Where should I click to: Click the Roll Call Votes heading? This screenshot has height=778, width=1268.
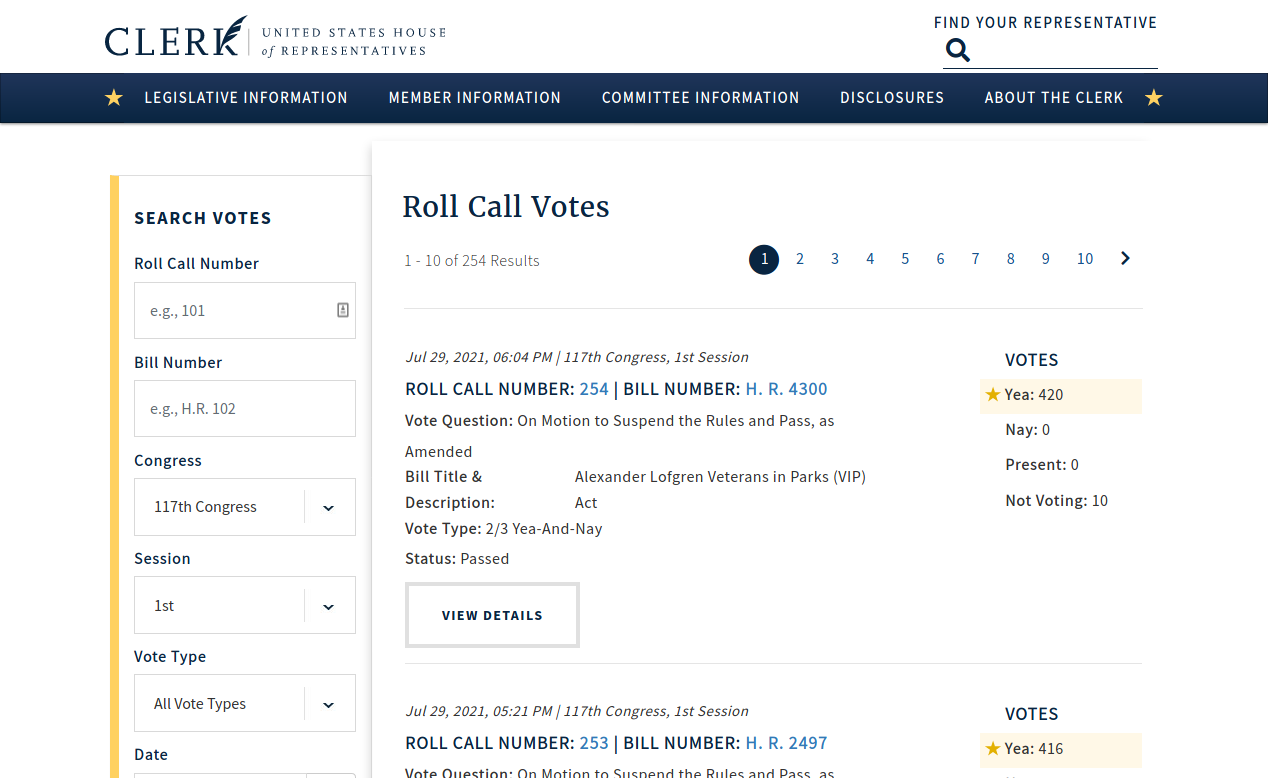pos(506,207)
